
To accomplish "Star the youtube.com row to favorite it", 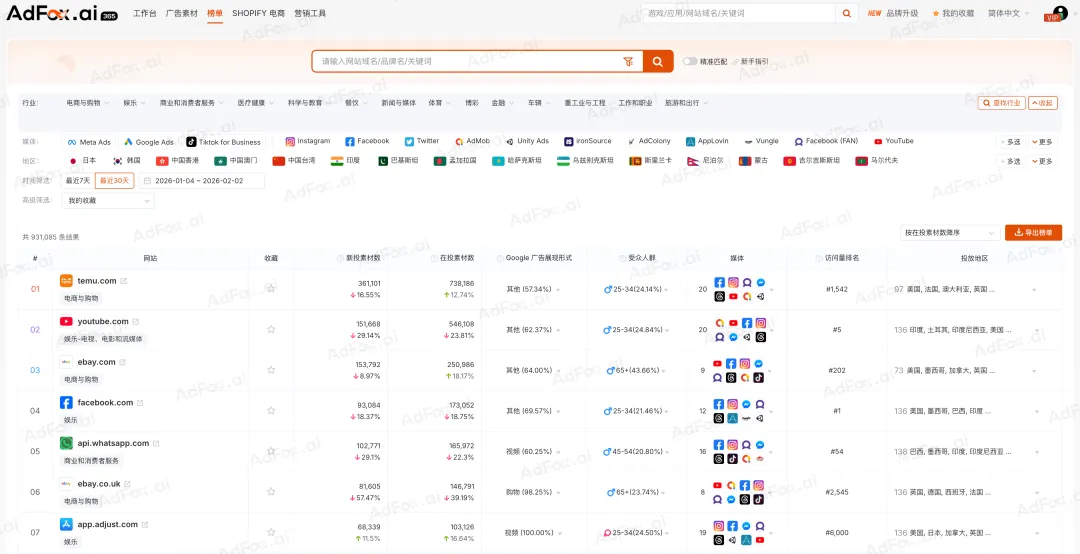I will tap(271, 329).
